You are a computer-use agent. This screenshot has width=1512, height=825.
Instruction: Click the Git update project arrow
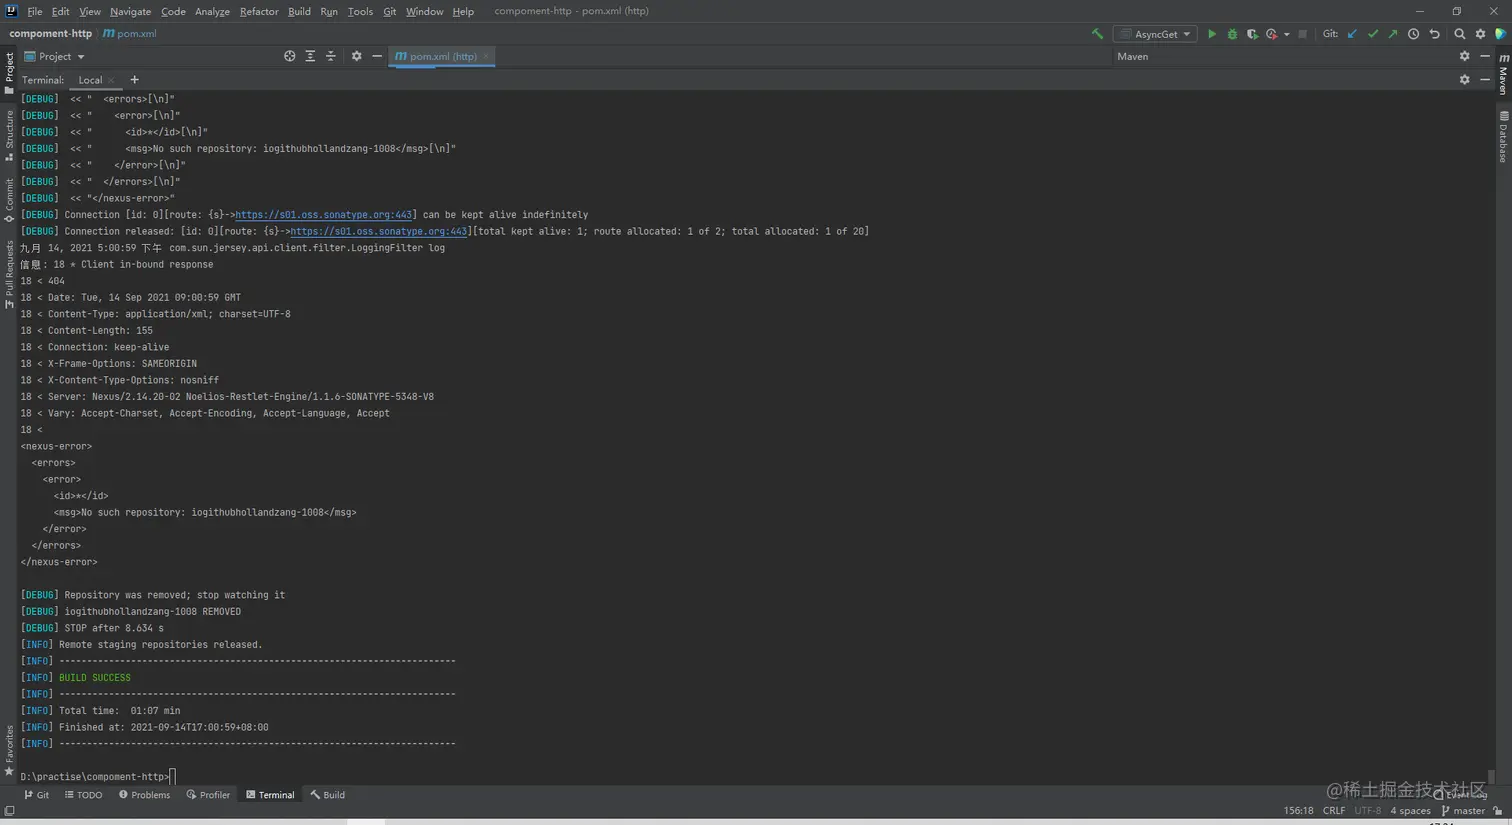tap(1352, 34)
